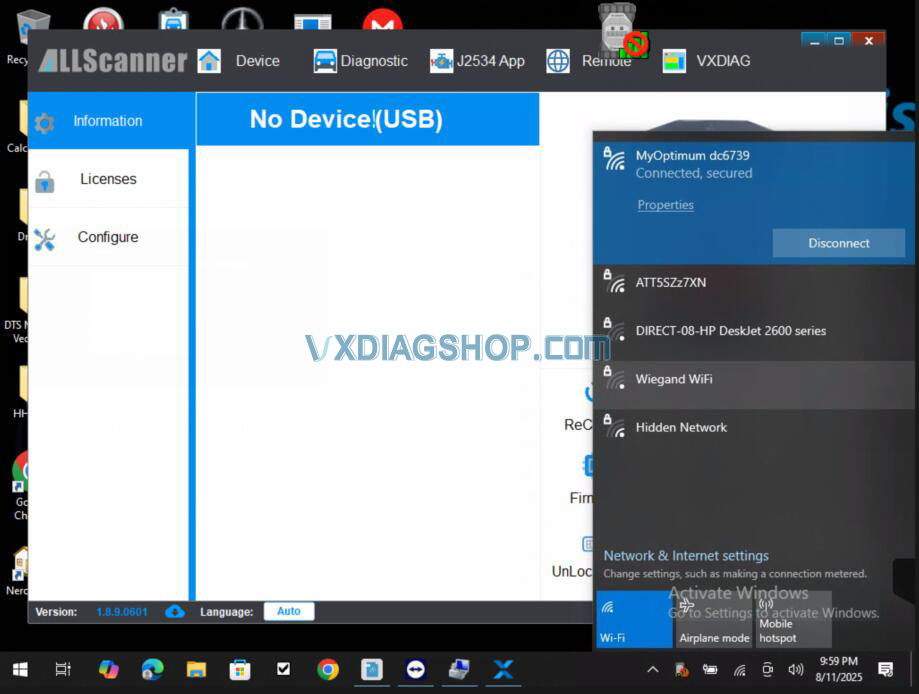Image resolution: width=919 pixels, height=694 pixels.
Task: Click the volume speaker tray icon
Action: [795, 669]
